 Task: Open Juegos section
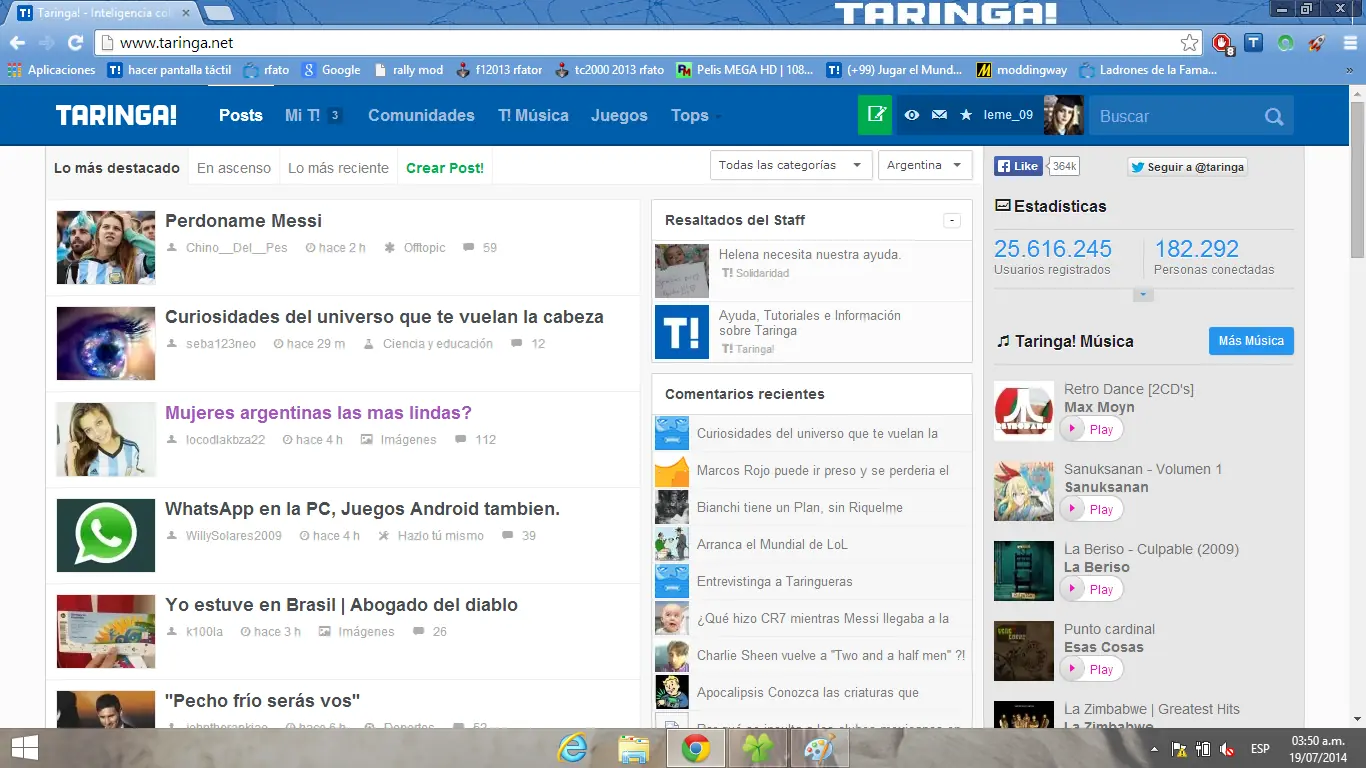619,115
